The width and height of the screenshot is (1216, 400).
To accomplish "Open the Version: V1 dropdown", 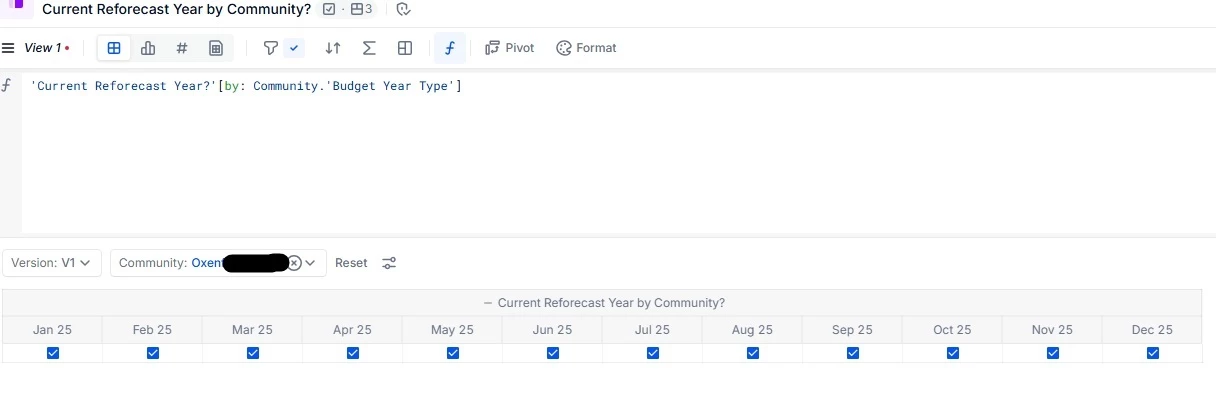I will pyautogui.click(x=52, y=263).
